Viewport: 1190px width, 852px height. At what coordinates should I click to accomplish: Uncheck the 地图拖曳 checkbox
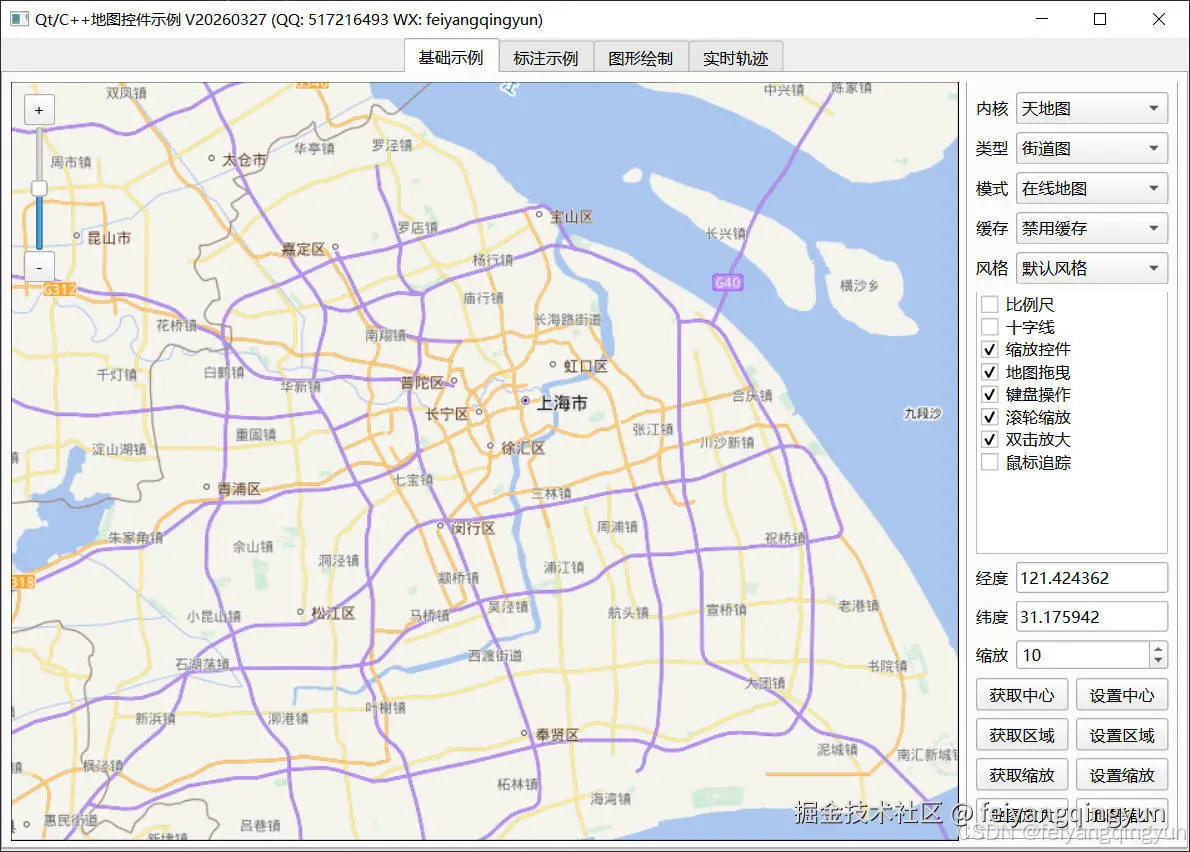pyautogui.click(x=989, y=372)
